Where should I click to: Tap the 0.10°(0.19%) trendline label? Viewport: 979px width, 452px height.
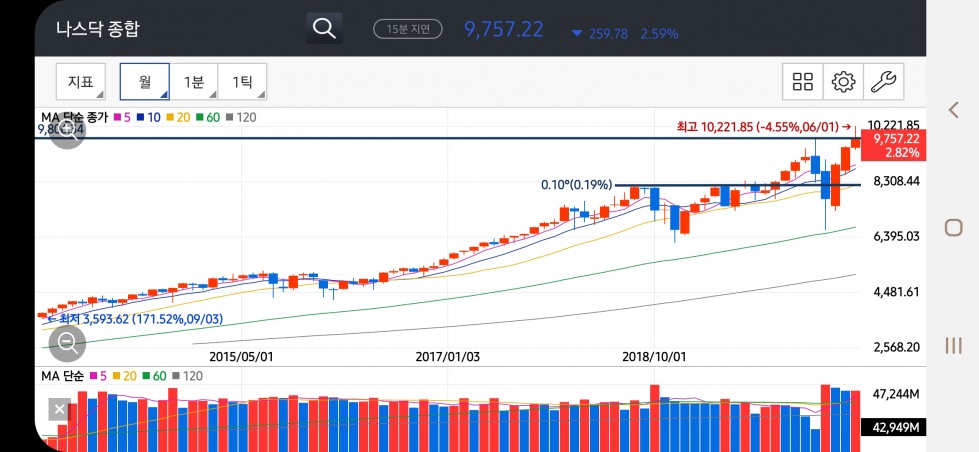pyautogui.click(x=576, y=185)
